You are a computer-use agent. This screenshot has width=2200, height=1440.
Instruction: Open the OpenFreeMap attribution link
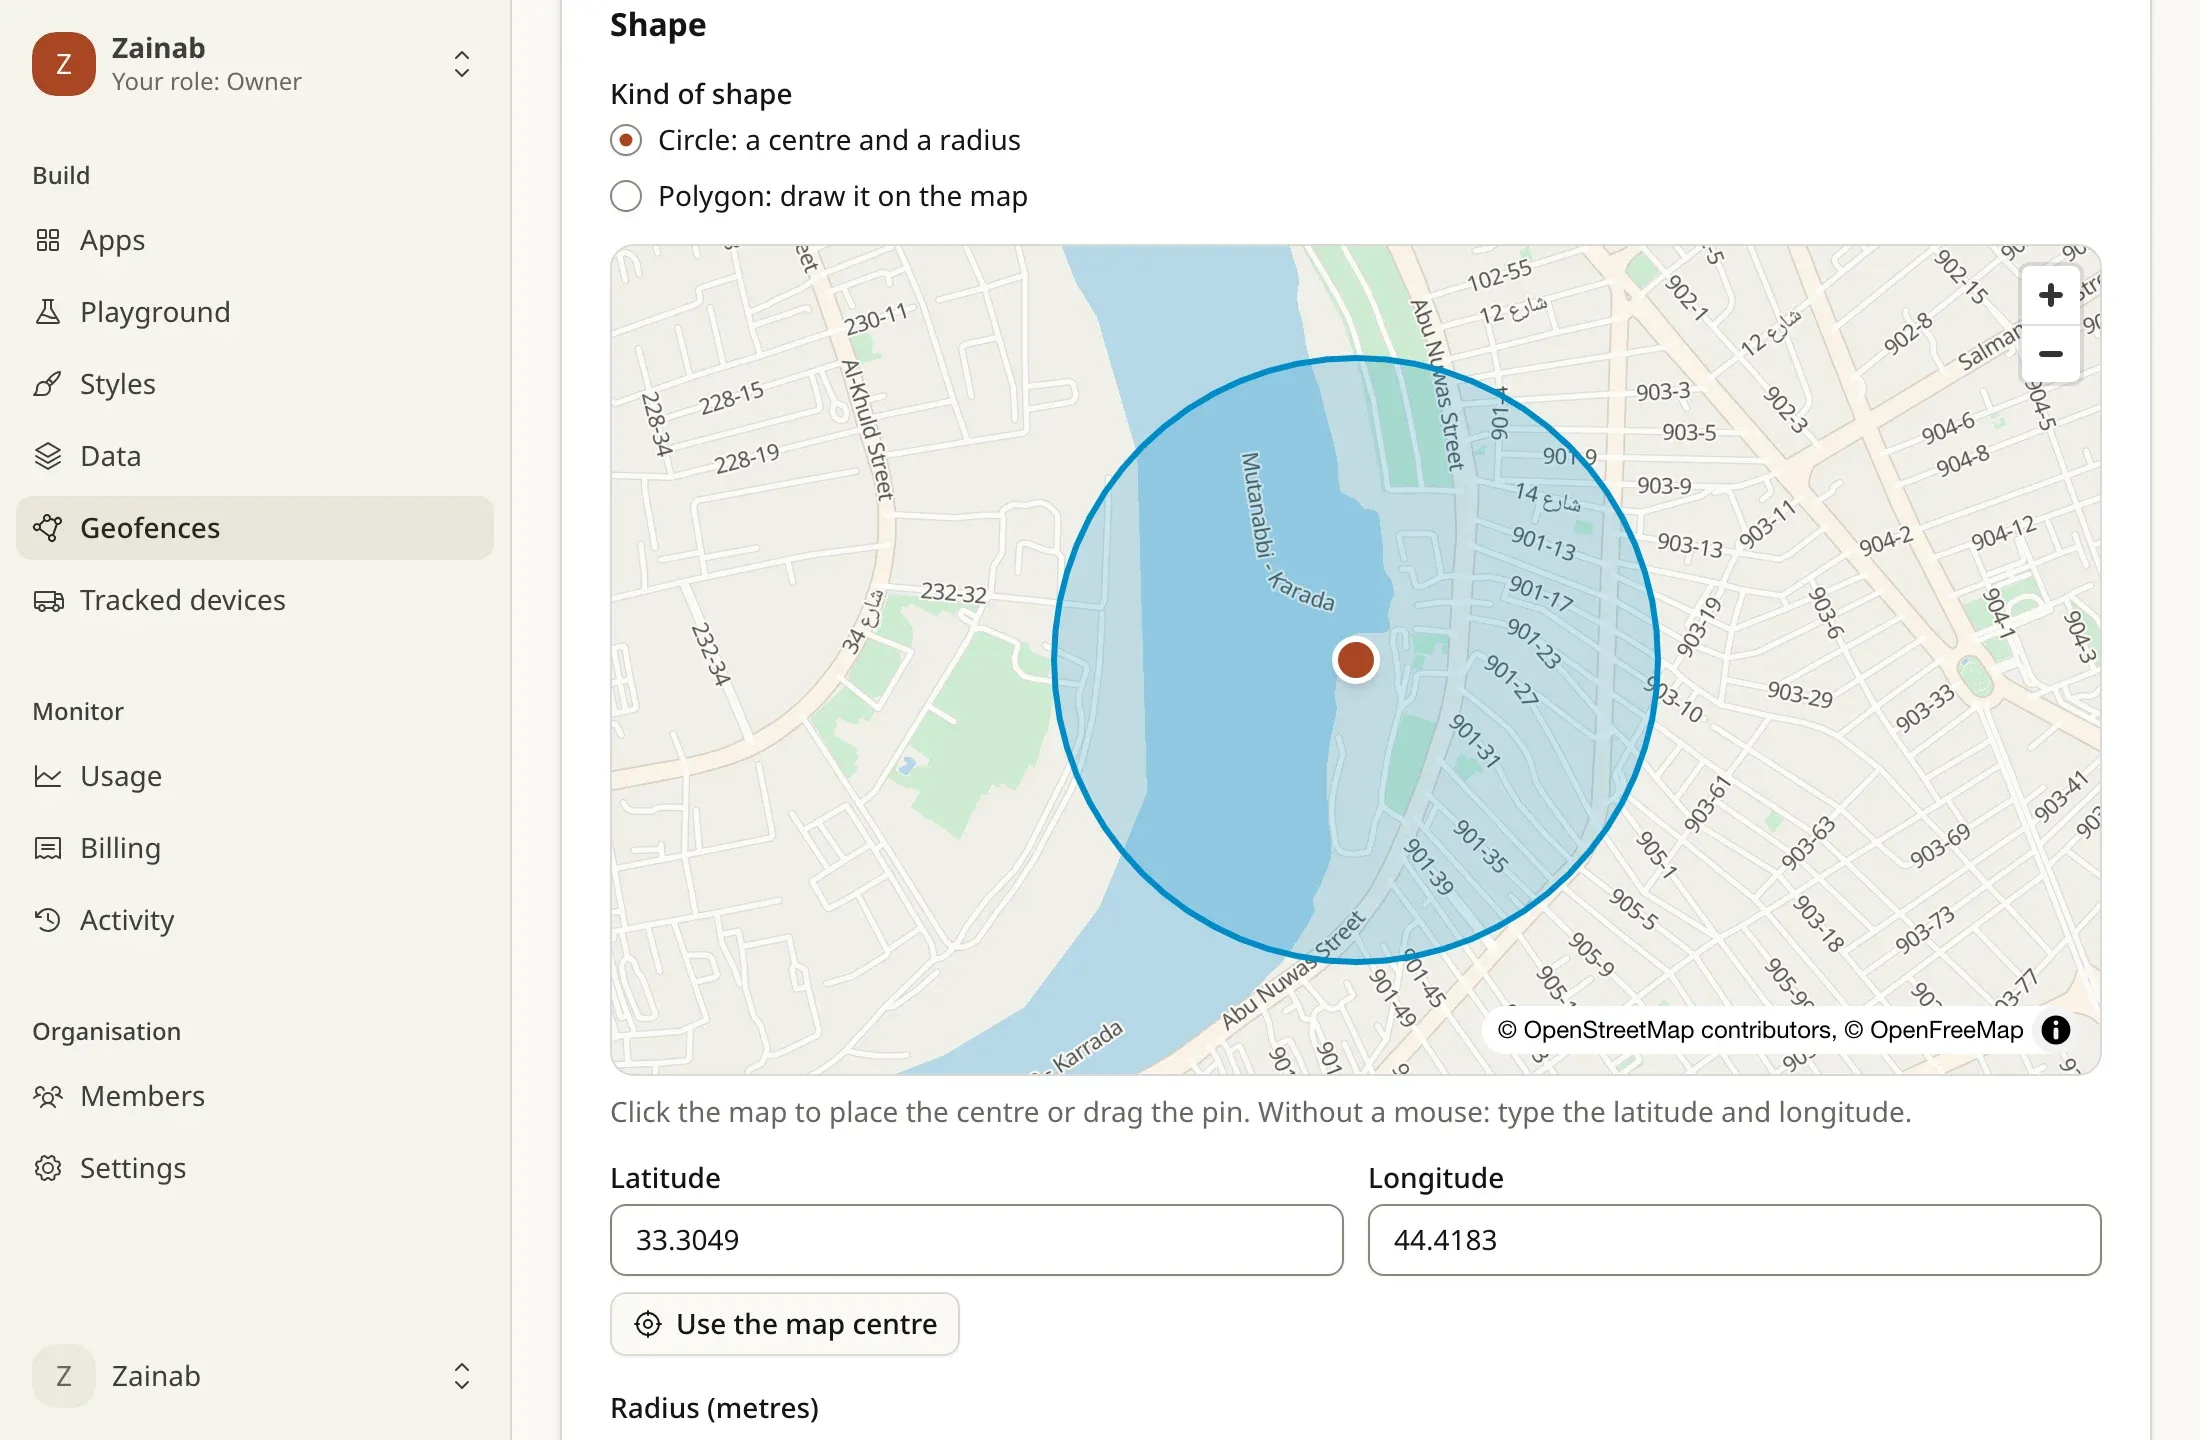pos(1934,1030)
